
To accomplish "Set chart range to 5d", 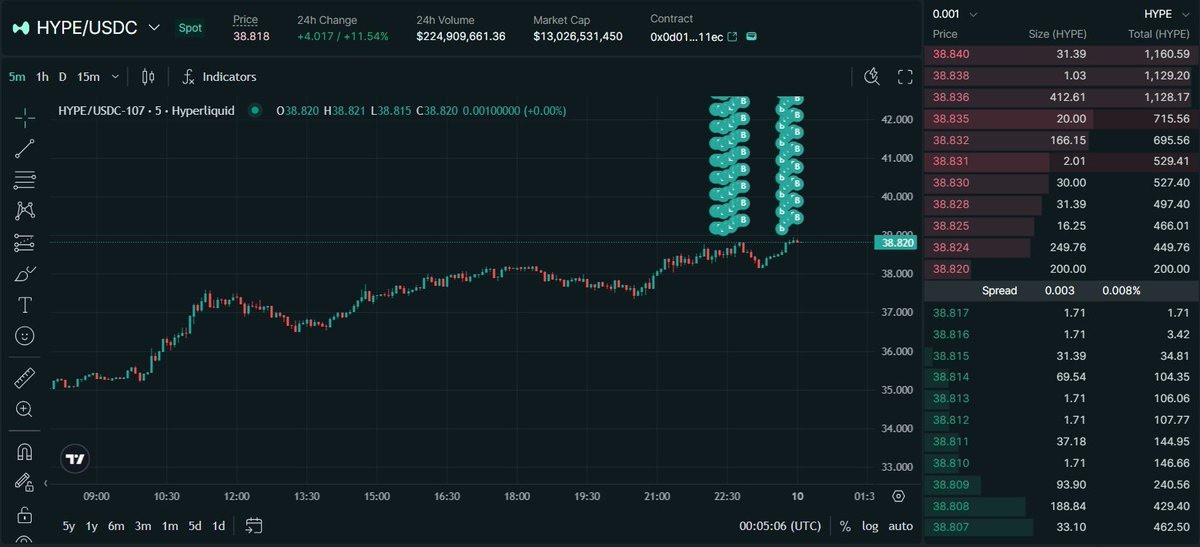I will click(x=195, y=526).
